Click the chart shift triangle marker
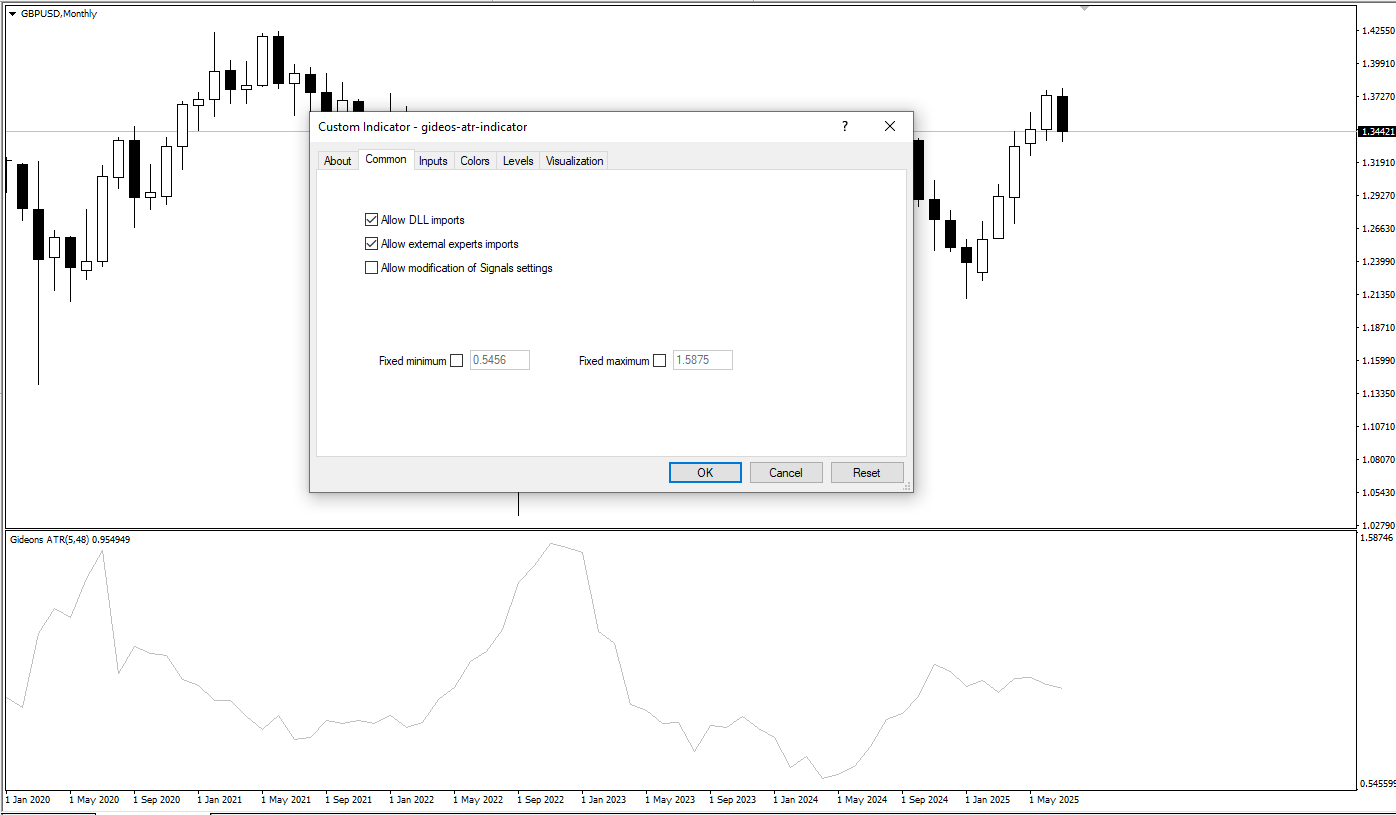The image size is (1396, 815). (1084, 8)
